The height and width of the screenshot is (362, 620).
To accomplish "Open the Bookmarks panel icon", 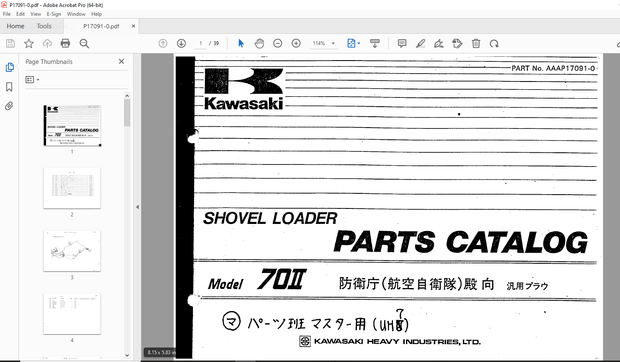I will pyautogui.click(x=9, y=87).
